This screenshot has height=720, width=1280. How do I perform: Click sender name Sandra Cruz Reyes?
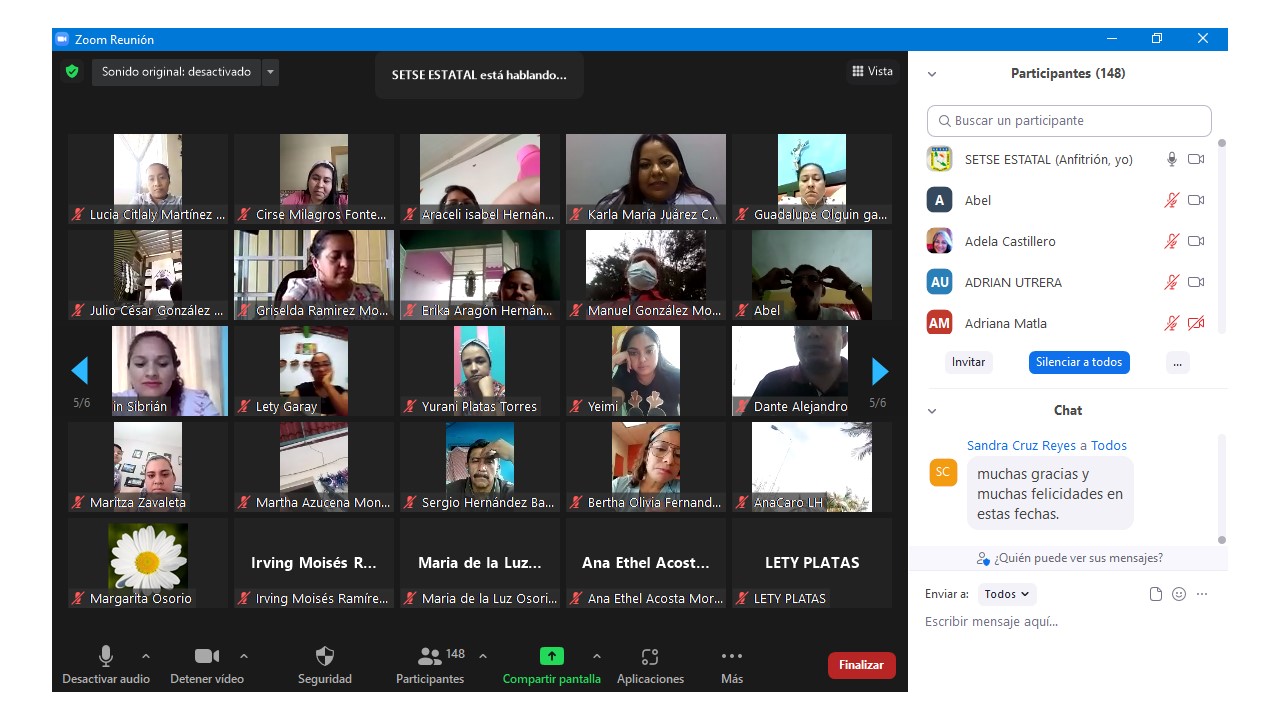tap(1021, 446)
